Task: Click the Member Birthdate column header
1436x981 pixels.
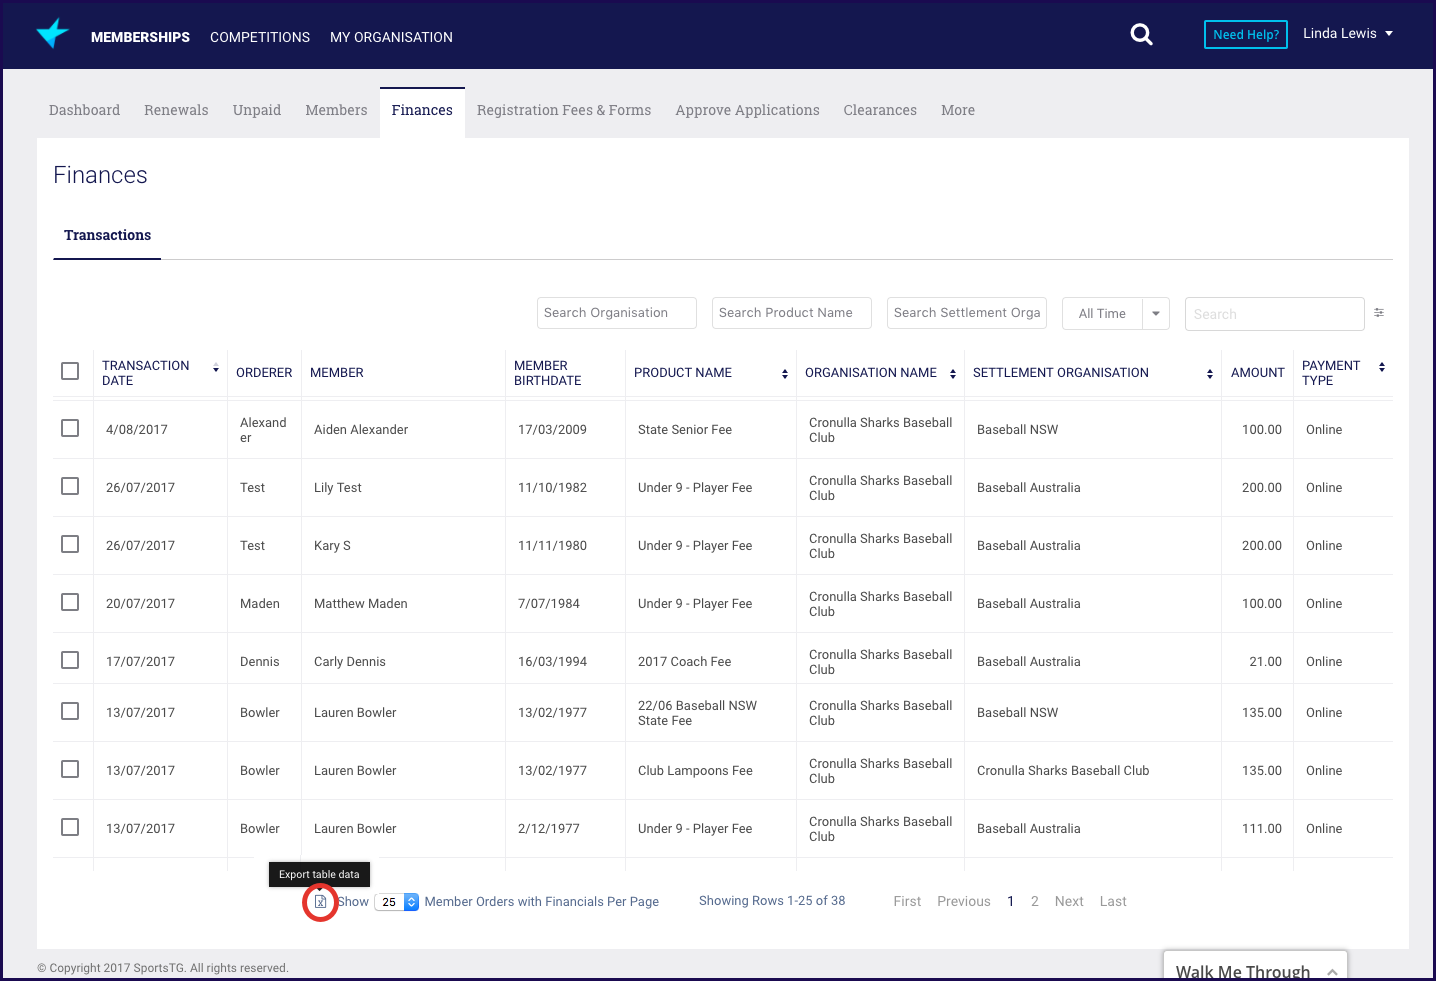Action: coord(548,373)
